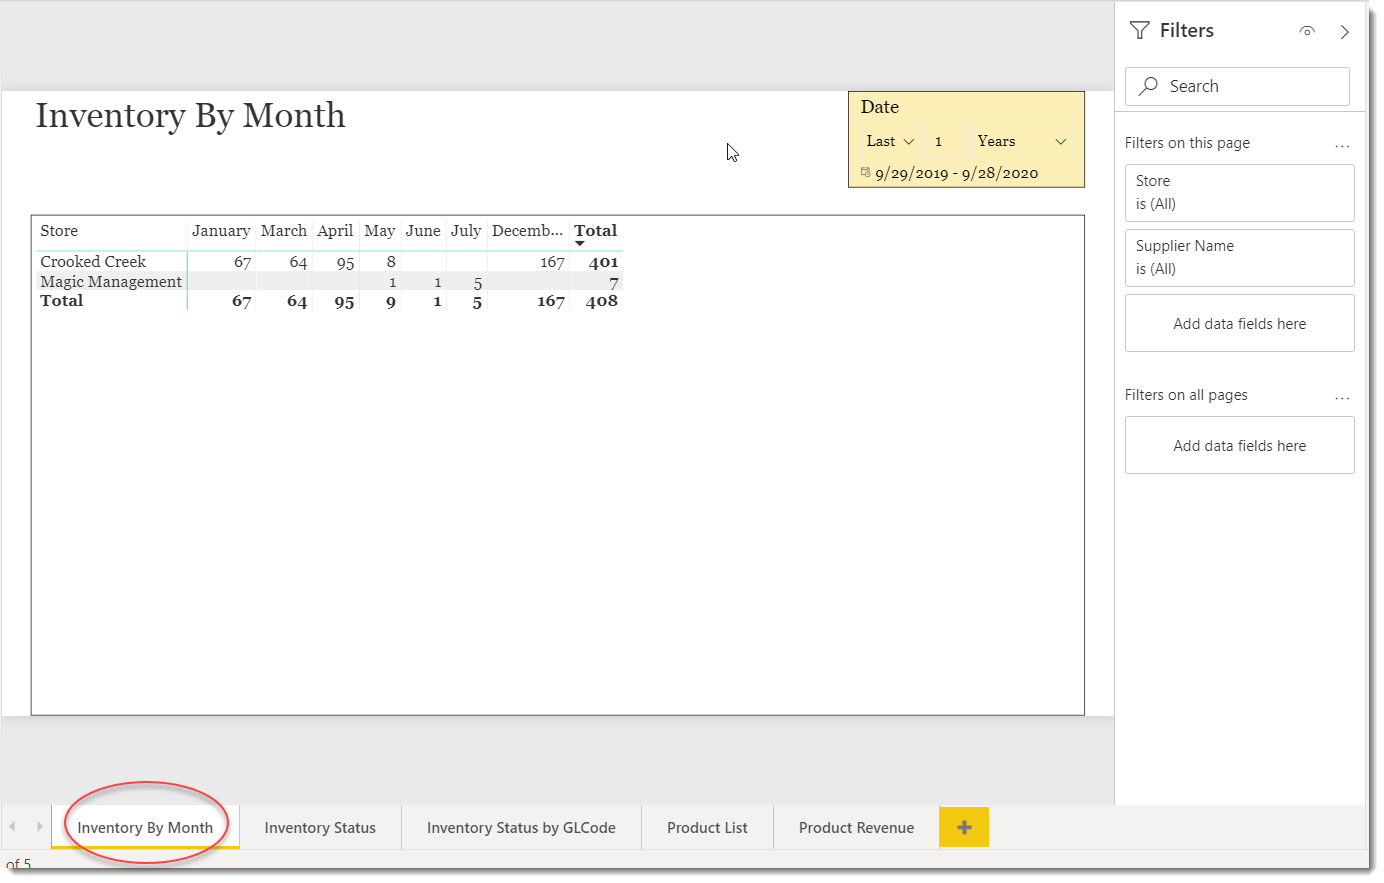Click the May column header
Viewport: 1384px width, 883px height.
(380, 231)
